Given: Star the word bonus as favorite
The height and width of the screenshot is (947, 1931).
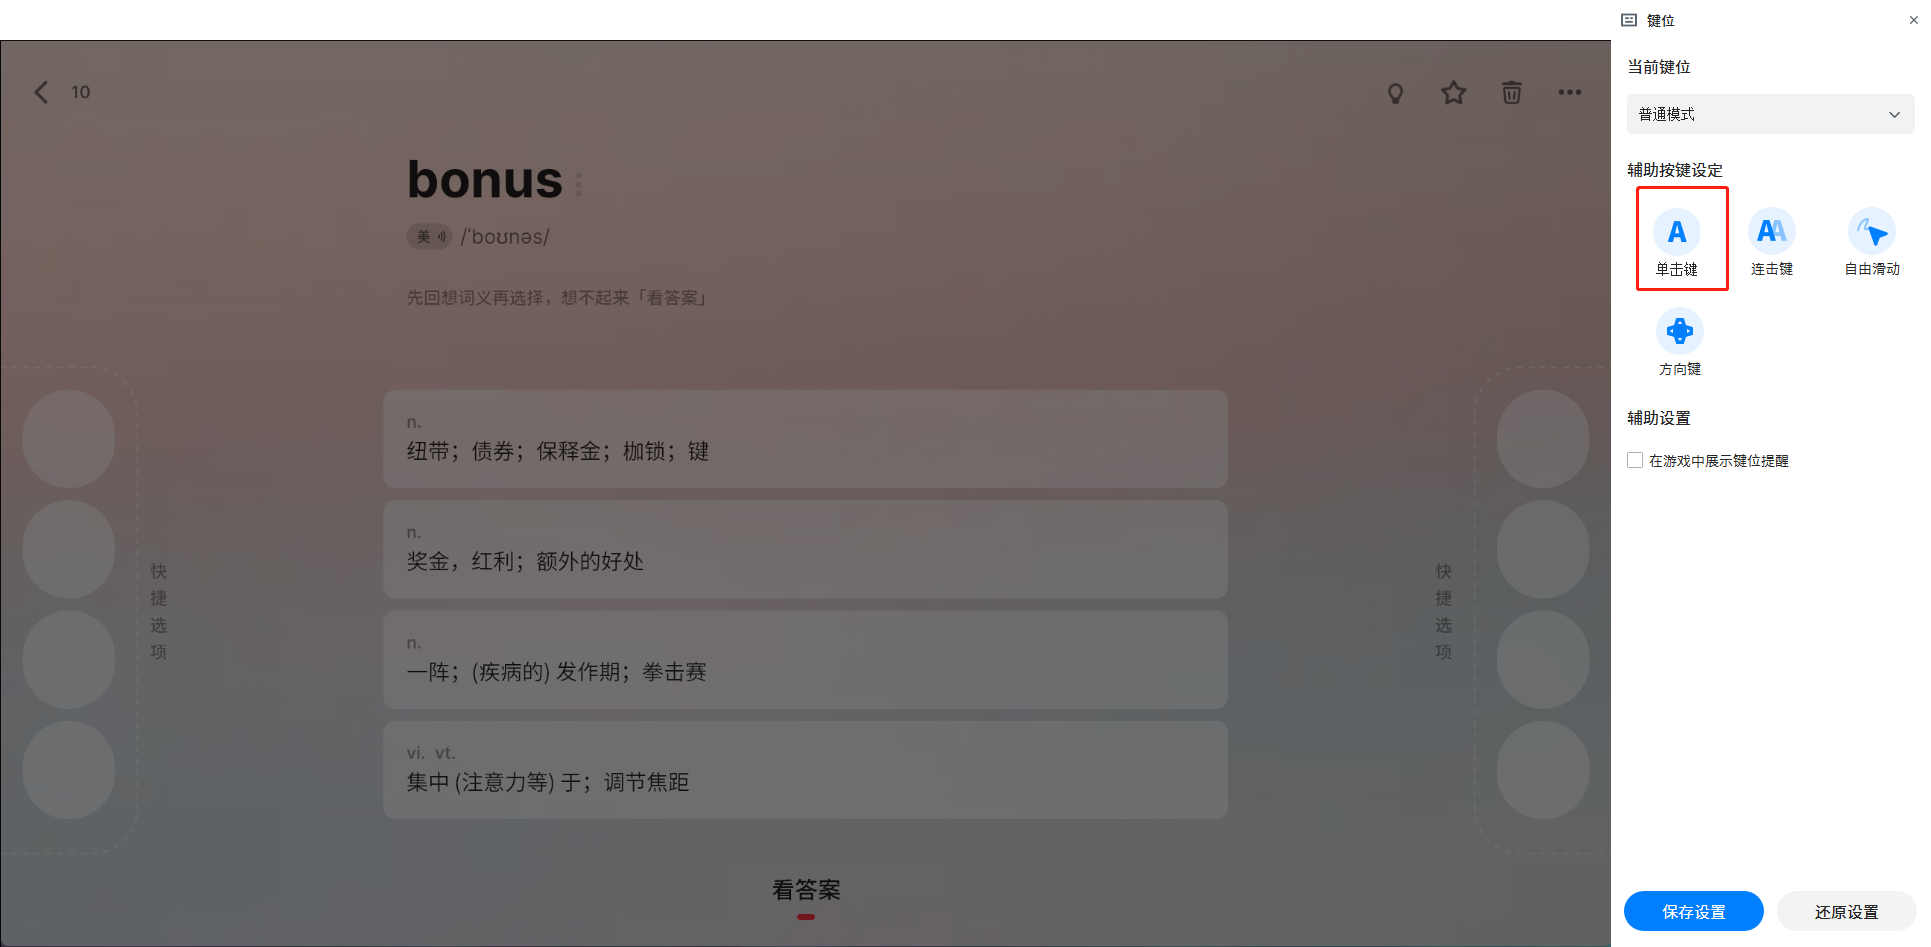Looking at the screenshot, I should click(x=1453, y=93).
